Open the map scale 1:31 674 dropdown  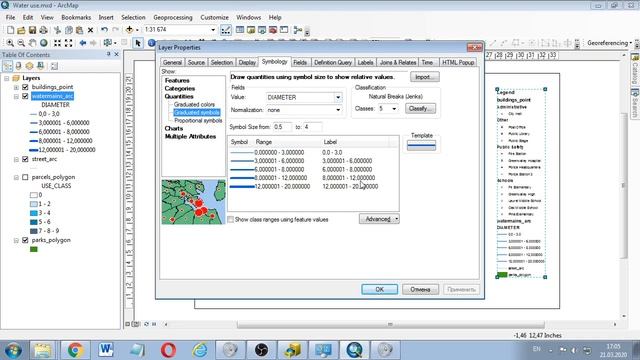[213, 30]
